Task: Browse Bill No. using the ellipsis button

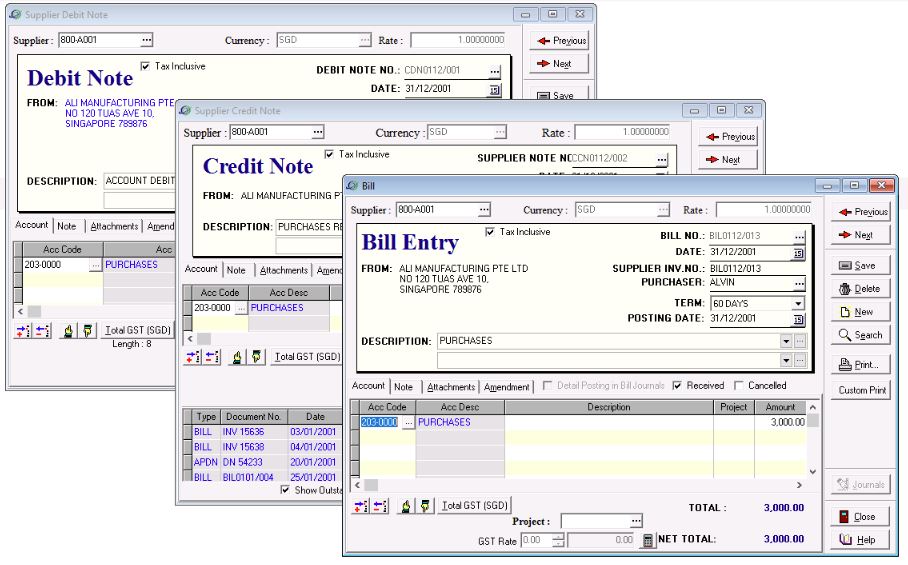Action: tap(799, 237)
